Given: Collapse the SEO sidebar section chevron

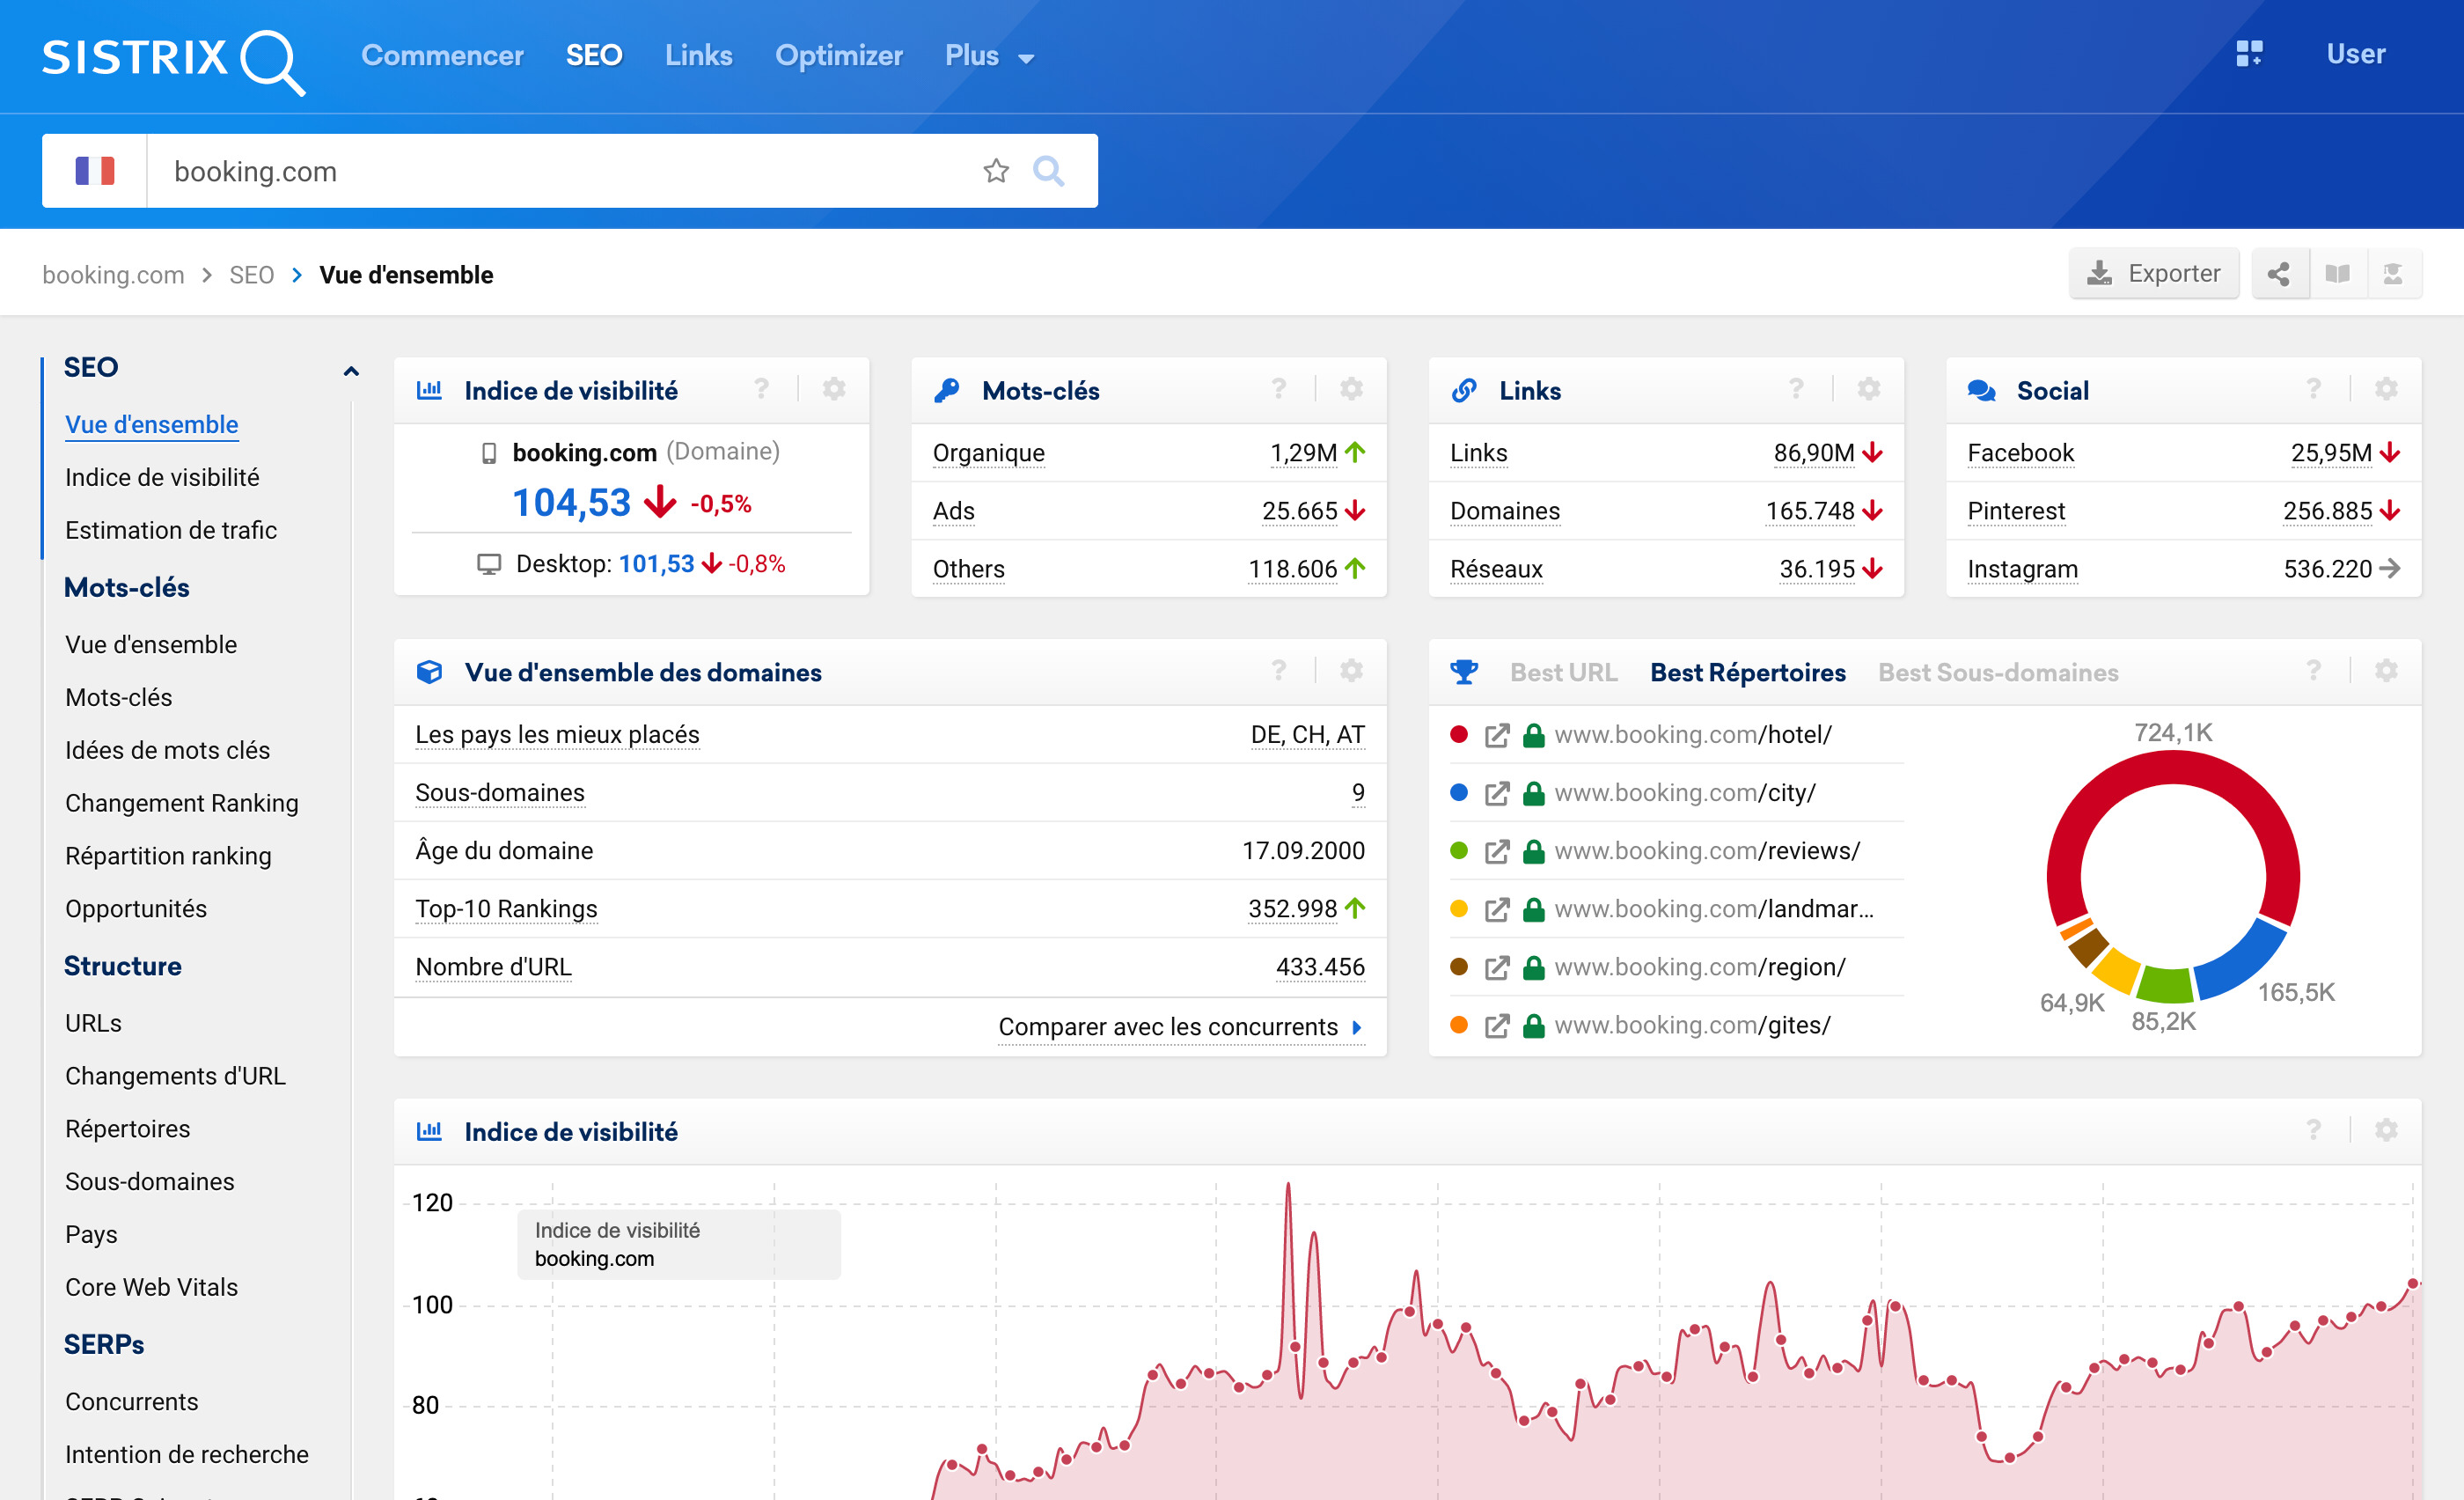Looking at the screenshot, I should click(351, 371).
